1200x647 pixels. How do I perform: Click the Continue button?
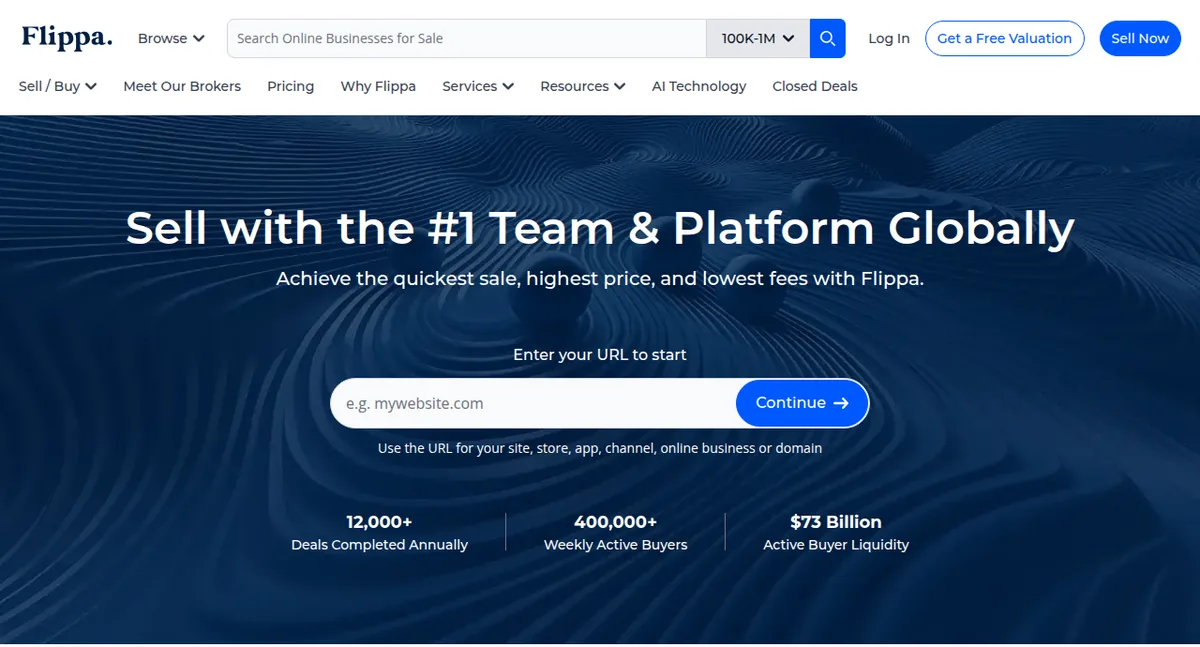tap(802, 403)
